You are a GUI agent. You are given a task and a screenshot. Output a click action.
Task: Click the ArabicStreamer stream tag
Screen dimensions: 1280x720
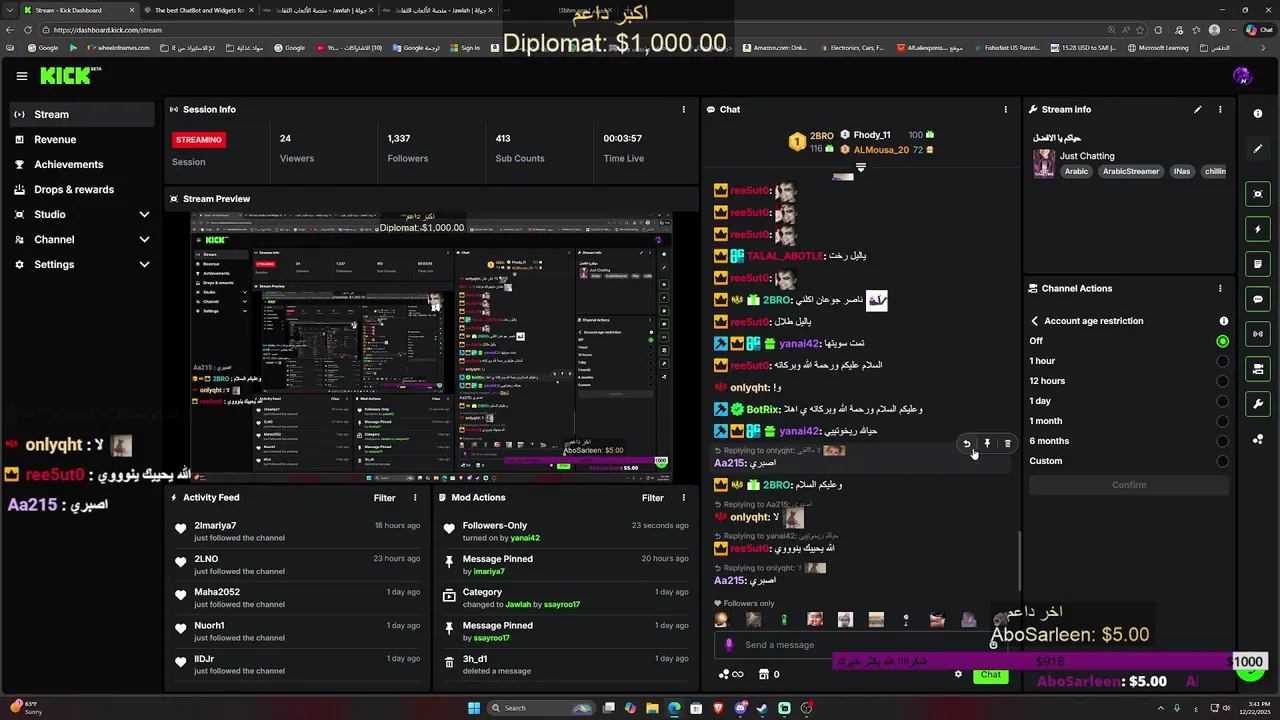[x=1131, y=171]
